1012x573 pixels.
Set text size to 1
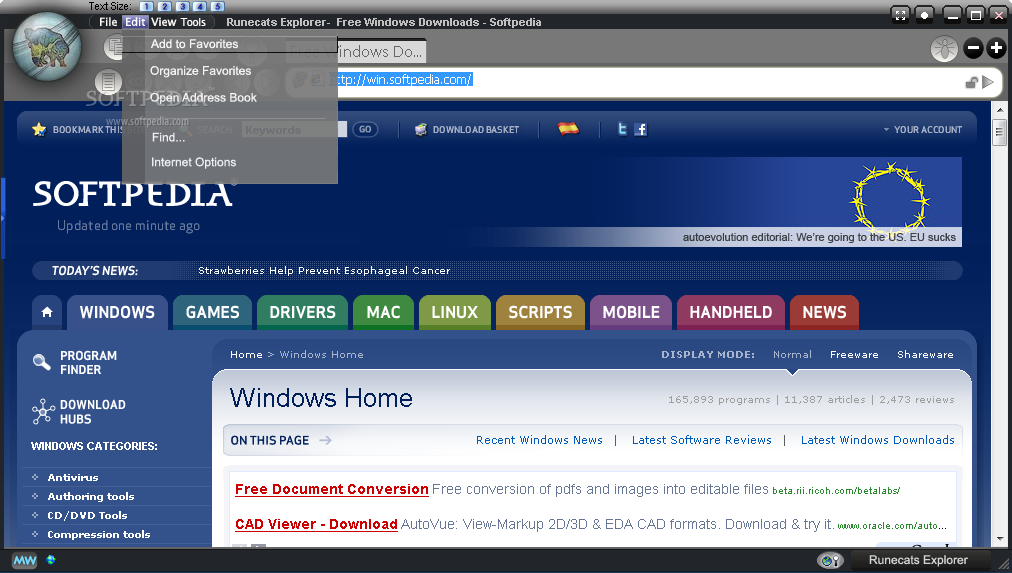coord(147,6)
